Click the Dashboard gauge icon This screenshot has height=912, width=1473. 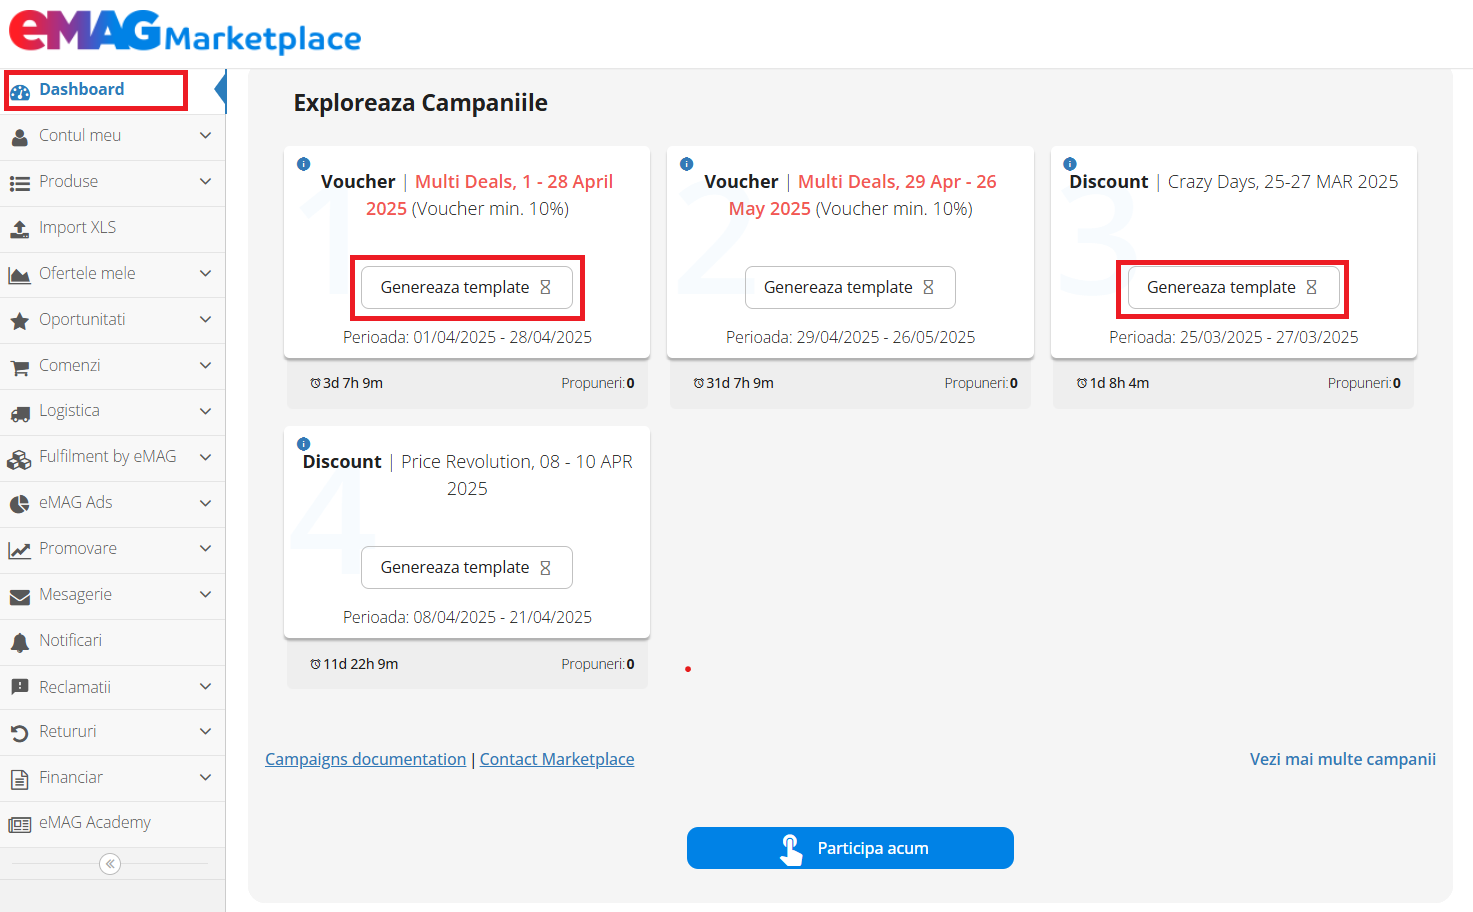pyautogui.click(x=20, y=92)
